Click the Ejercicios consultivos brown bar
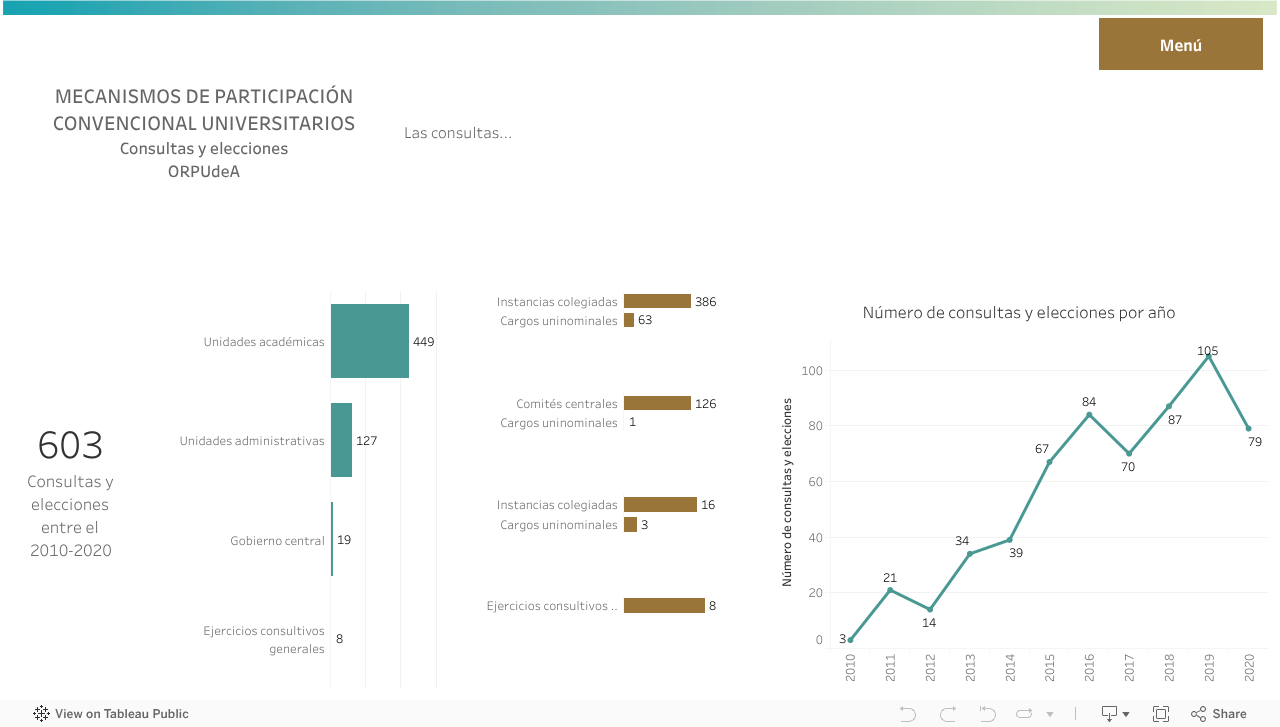 point(664,606)
